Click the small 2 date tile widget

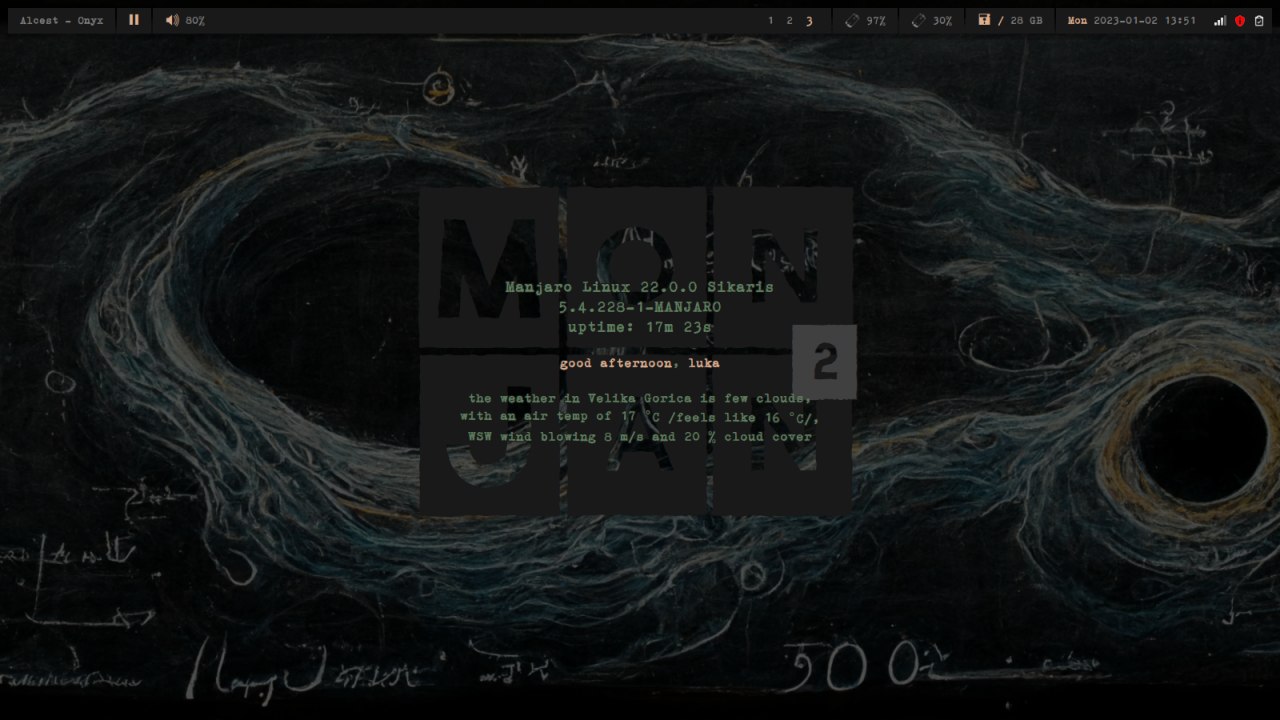coord(825,363)
